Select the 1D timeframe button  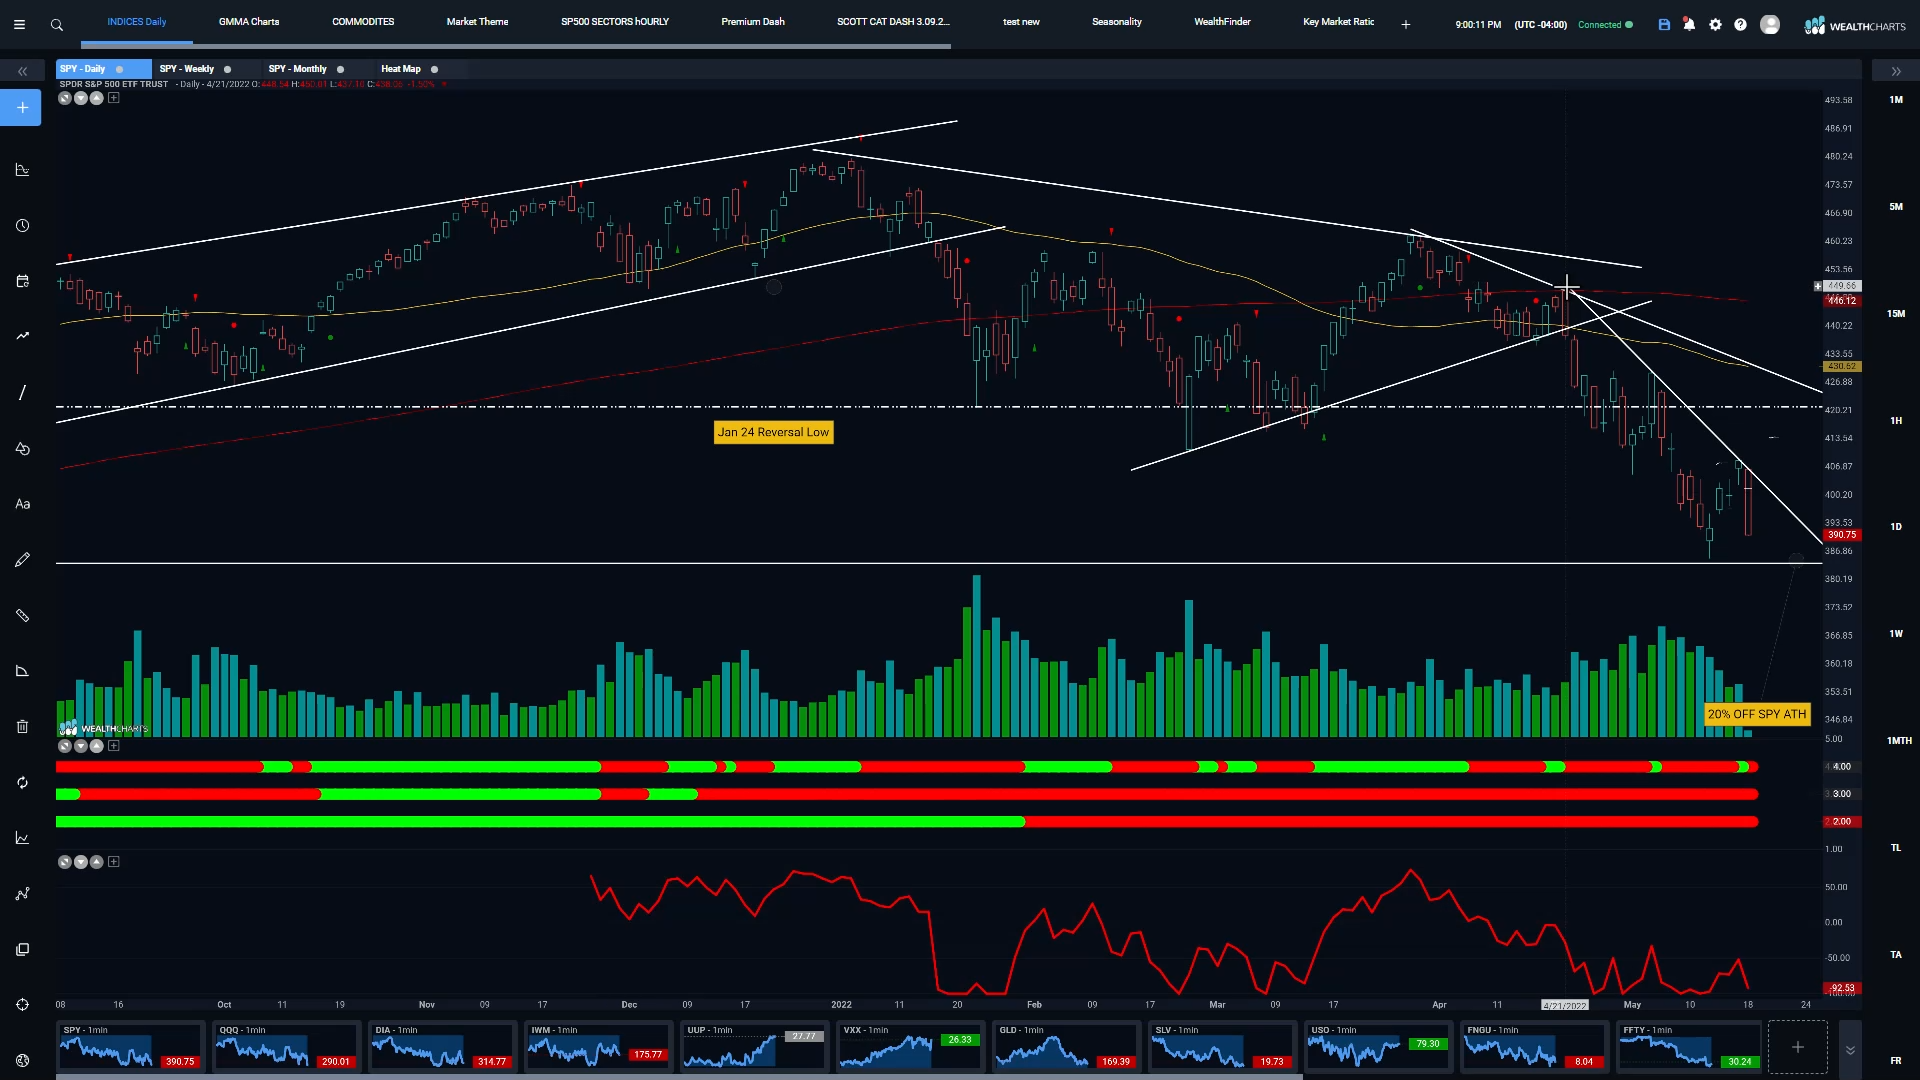click(1896, 527)
